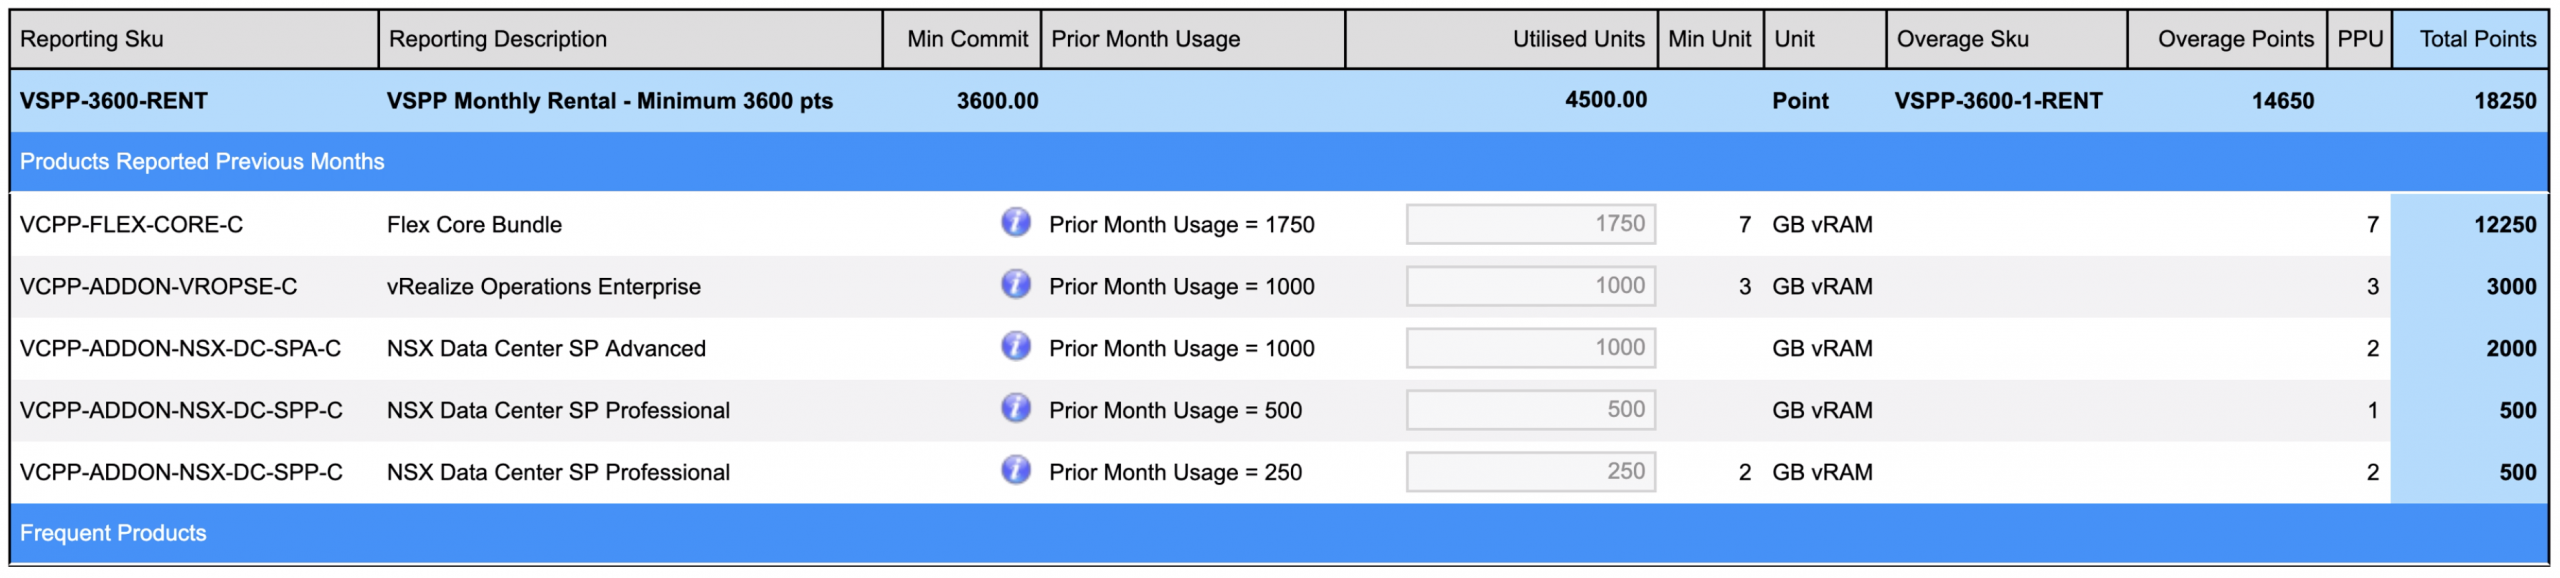Click info icon beside Prior Month Usage = 250
Screen dimensions: 2560x578
1015,470
